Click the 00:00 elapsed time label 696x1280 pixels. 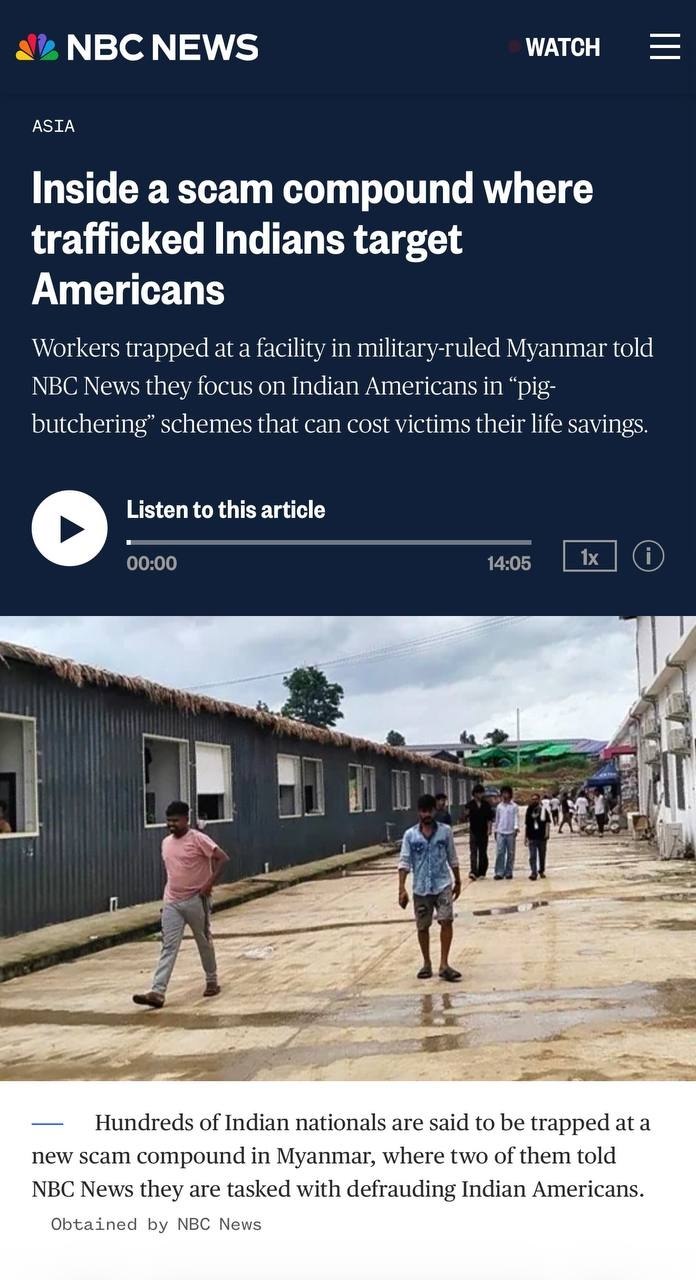(x=152, y=564)
